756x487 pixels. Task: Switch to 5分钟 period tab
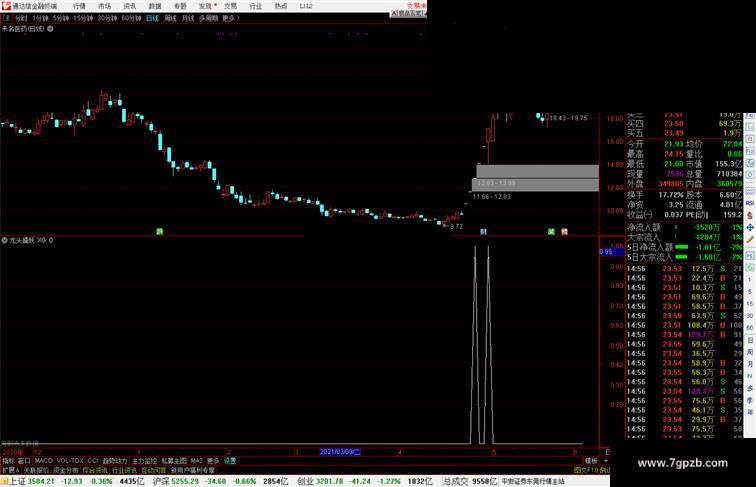61,18
